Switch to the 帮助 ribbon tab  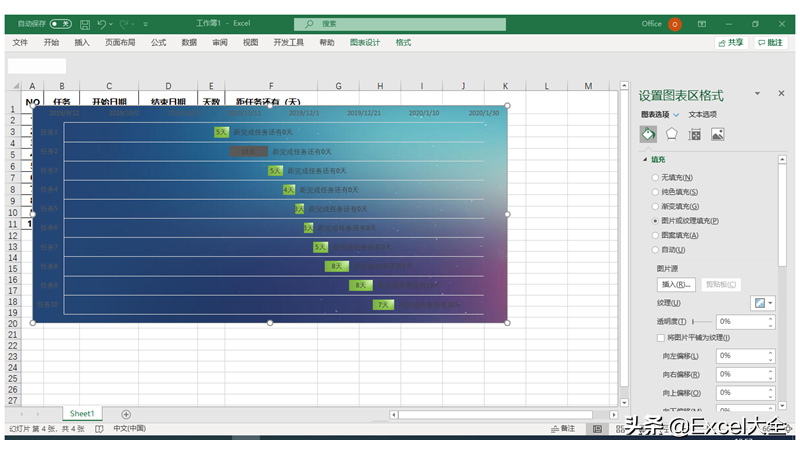click(x=327, y=42)
